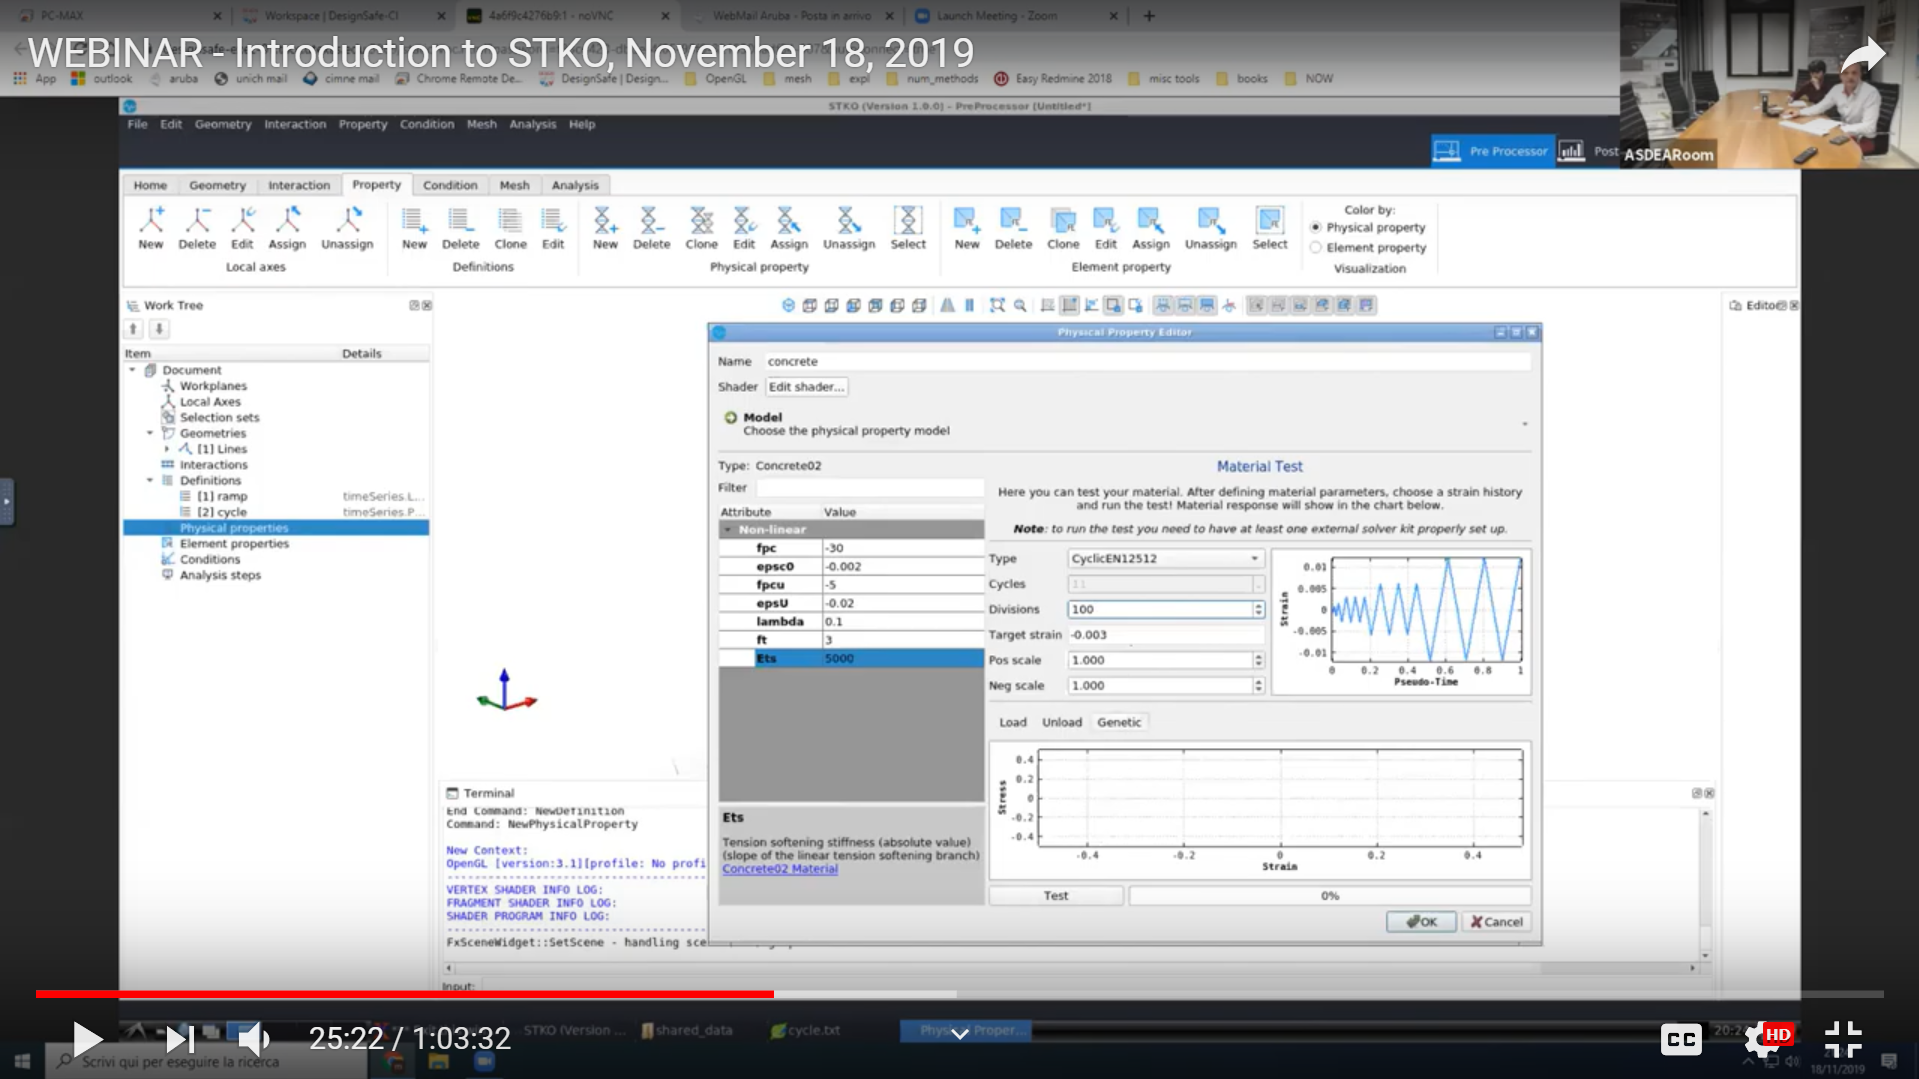Open the Analysis menu
Screen dimensions: 1919x1079
pos(532,124)
